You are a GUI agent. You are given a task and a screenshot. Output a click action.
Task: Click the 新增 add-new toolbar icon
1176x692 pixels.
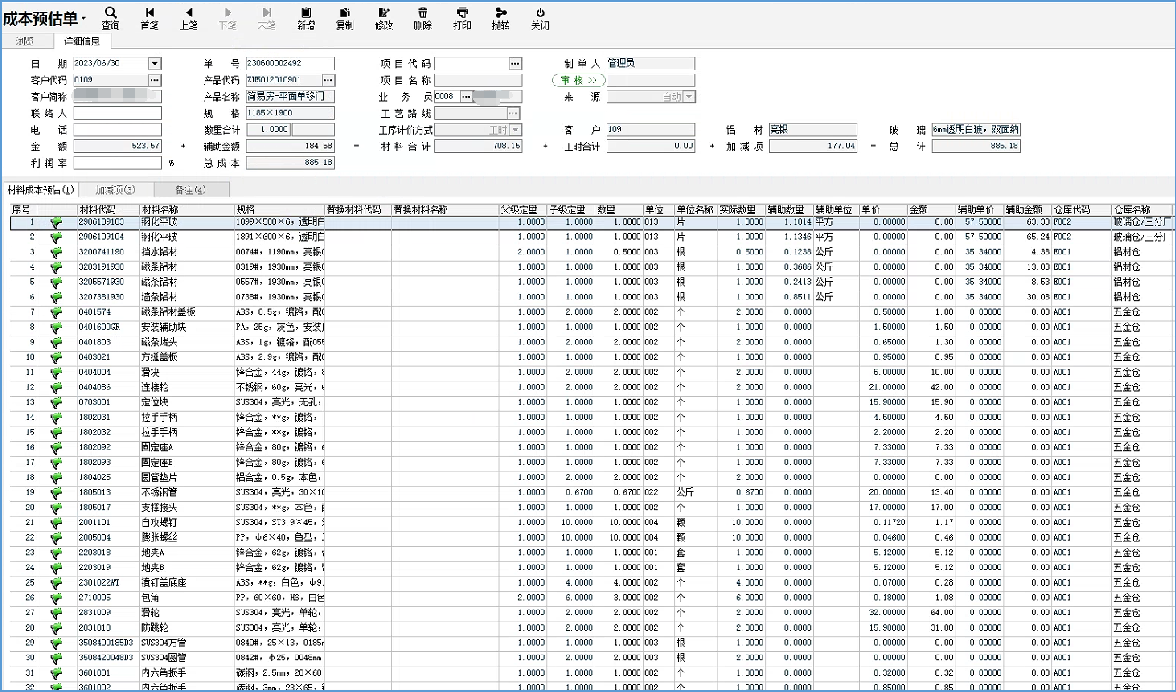click(305, 18)
